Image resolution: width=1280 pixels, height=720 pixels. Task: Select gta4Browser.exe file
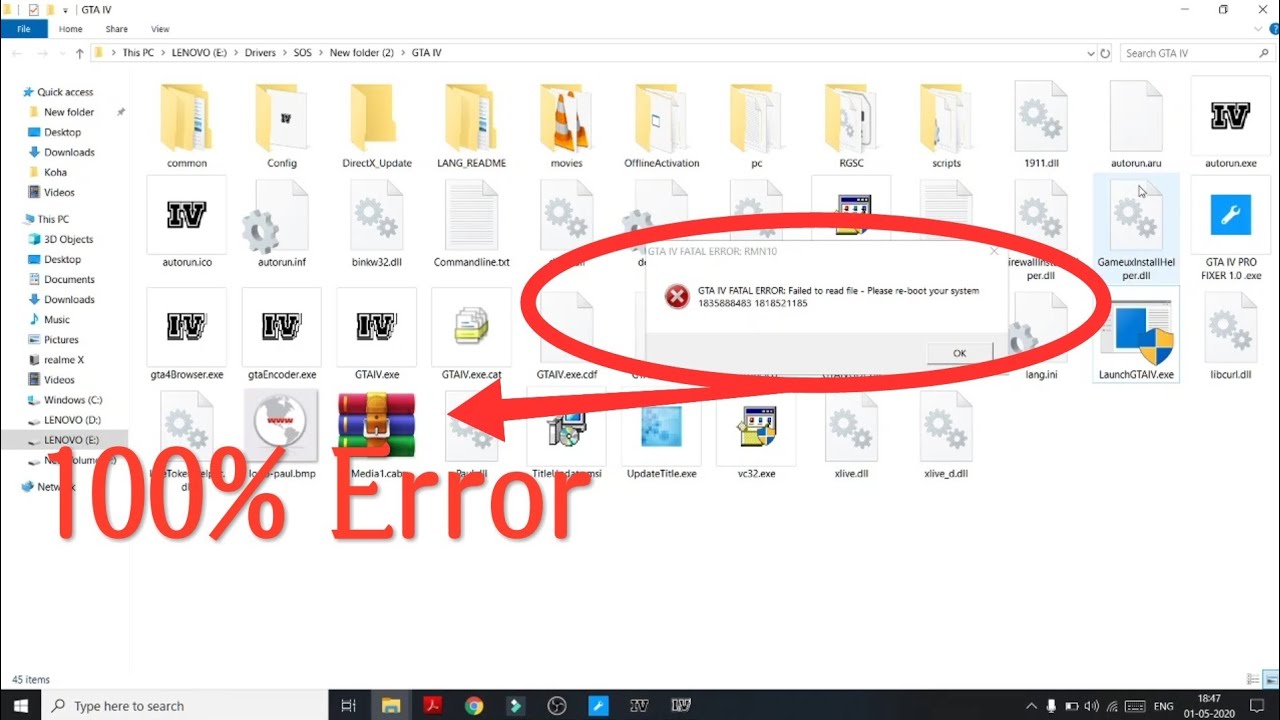187,335
